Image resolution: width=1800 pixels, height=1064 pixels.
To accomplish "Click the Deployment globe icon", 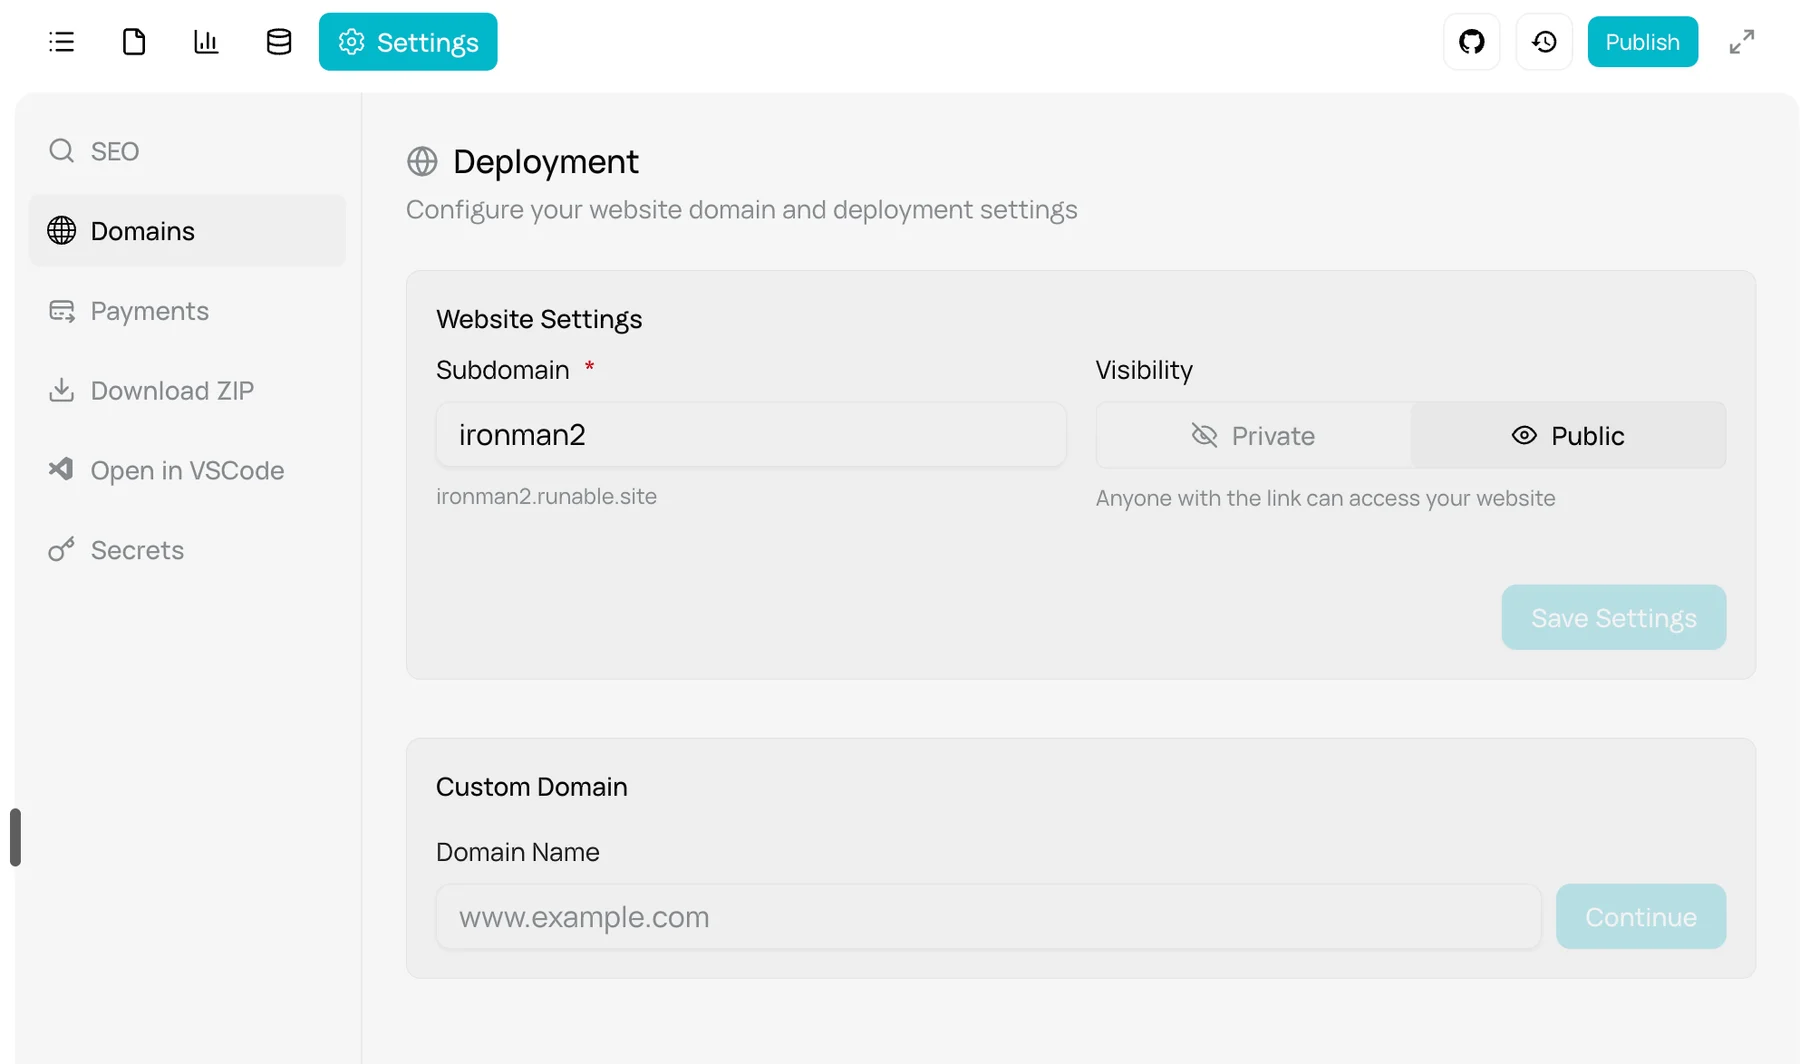I will pyautogui.click(x=422, y=162).
